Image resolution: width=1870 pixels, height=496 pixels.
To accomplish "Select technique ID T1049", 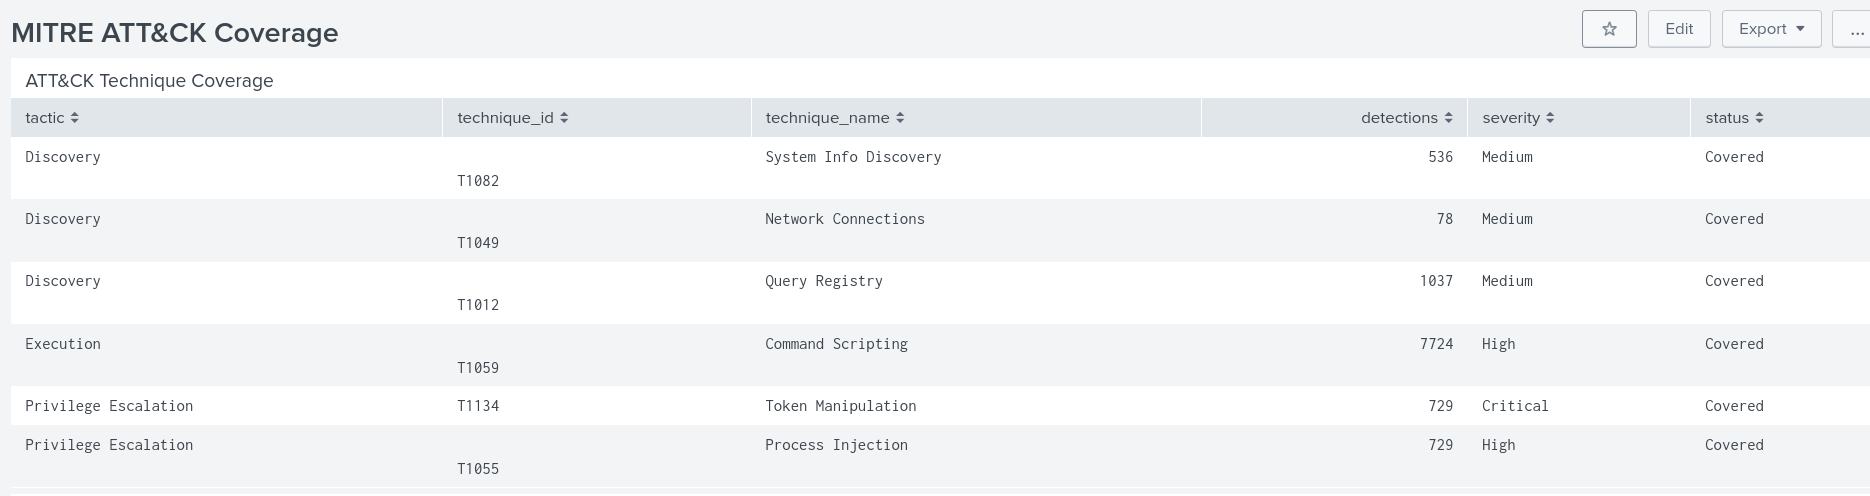I will click(x=478, y=243).
